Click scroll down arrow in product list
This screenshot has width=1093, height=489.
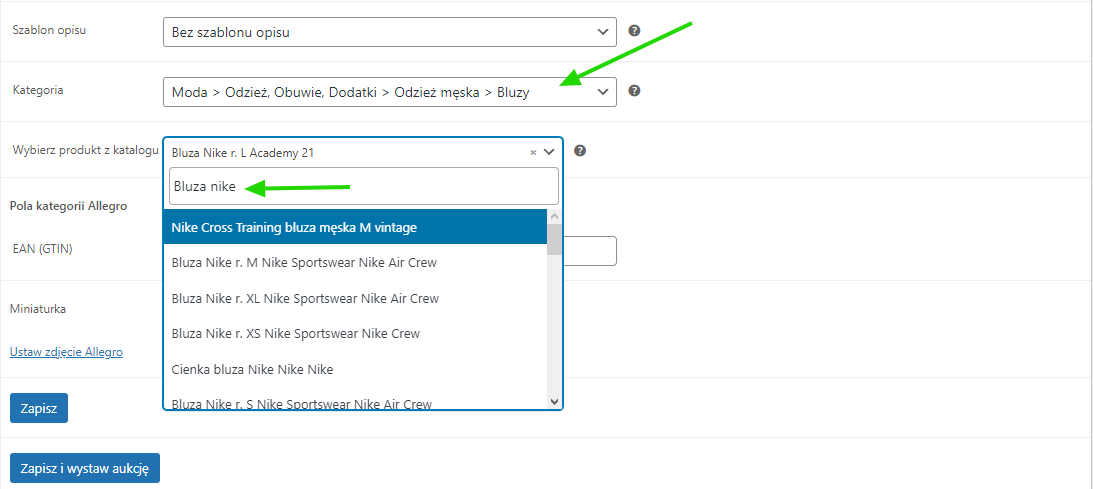click(x=555, y=401)
